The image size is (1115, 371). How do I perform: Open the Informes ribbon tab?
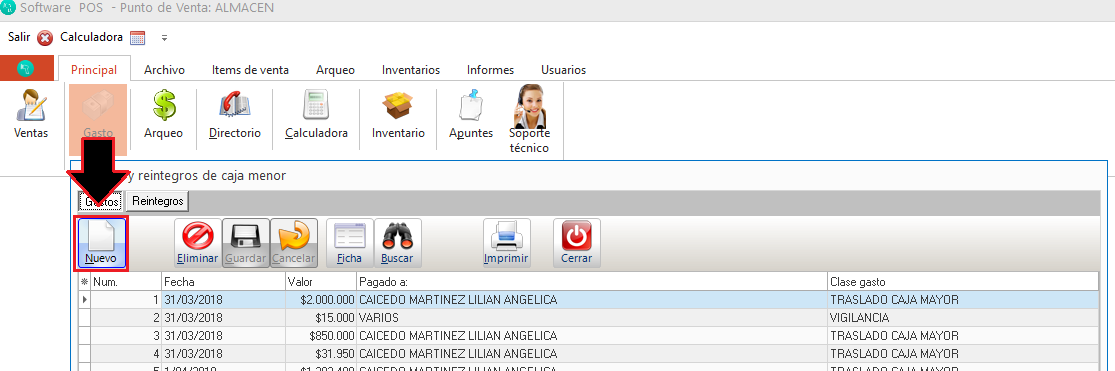pos(491,70)
